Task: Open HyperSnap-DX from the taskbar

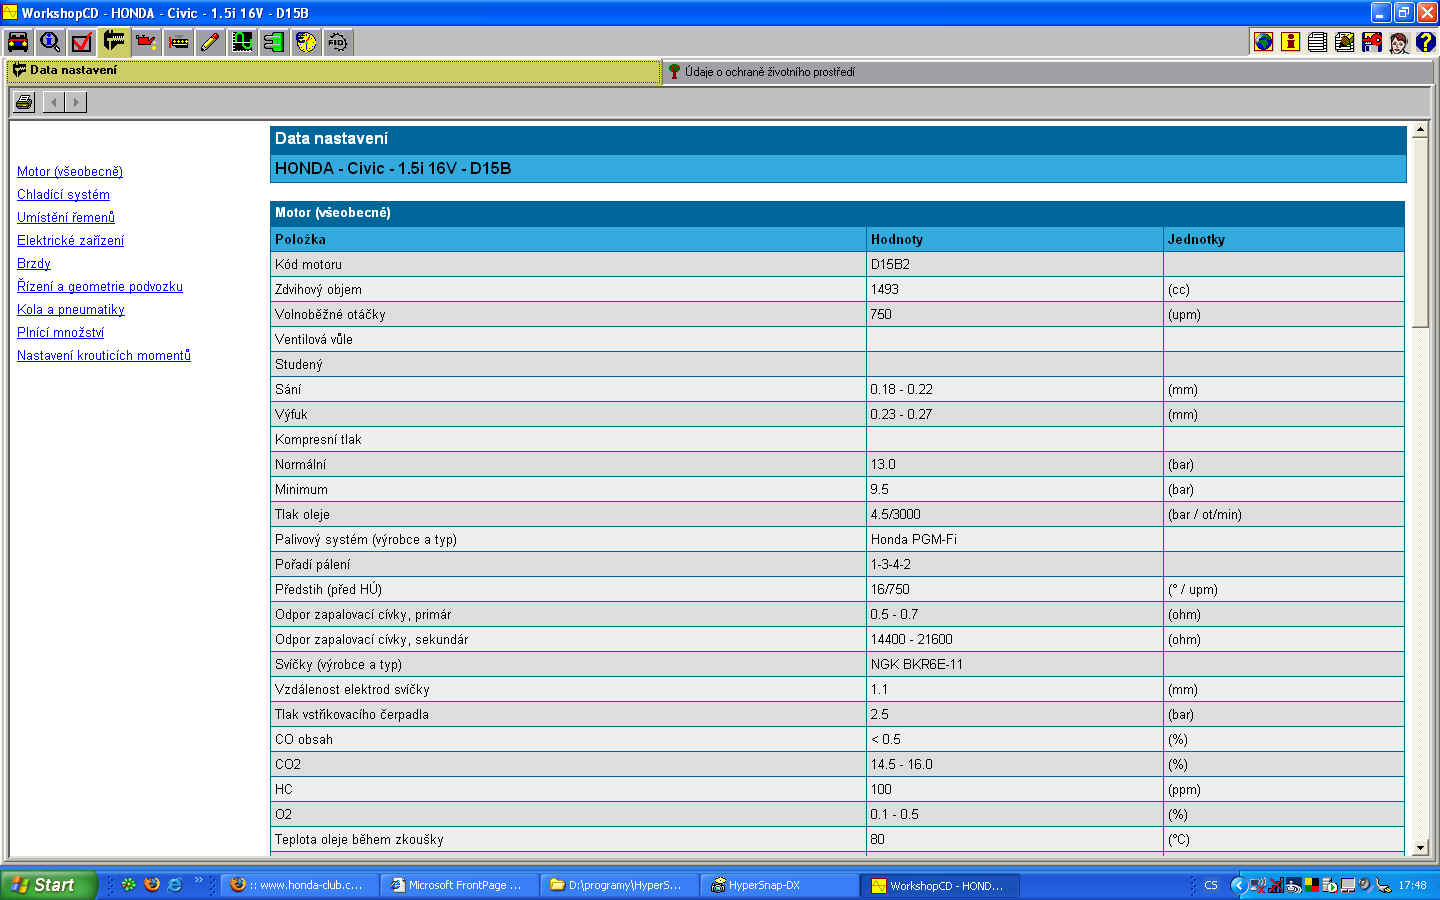Action: click(763, 885)
